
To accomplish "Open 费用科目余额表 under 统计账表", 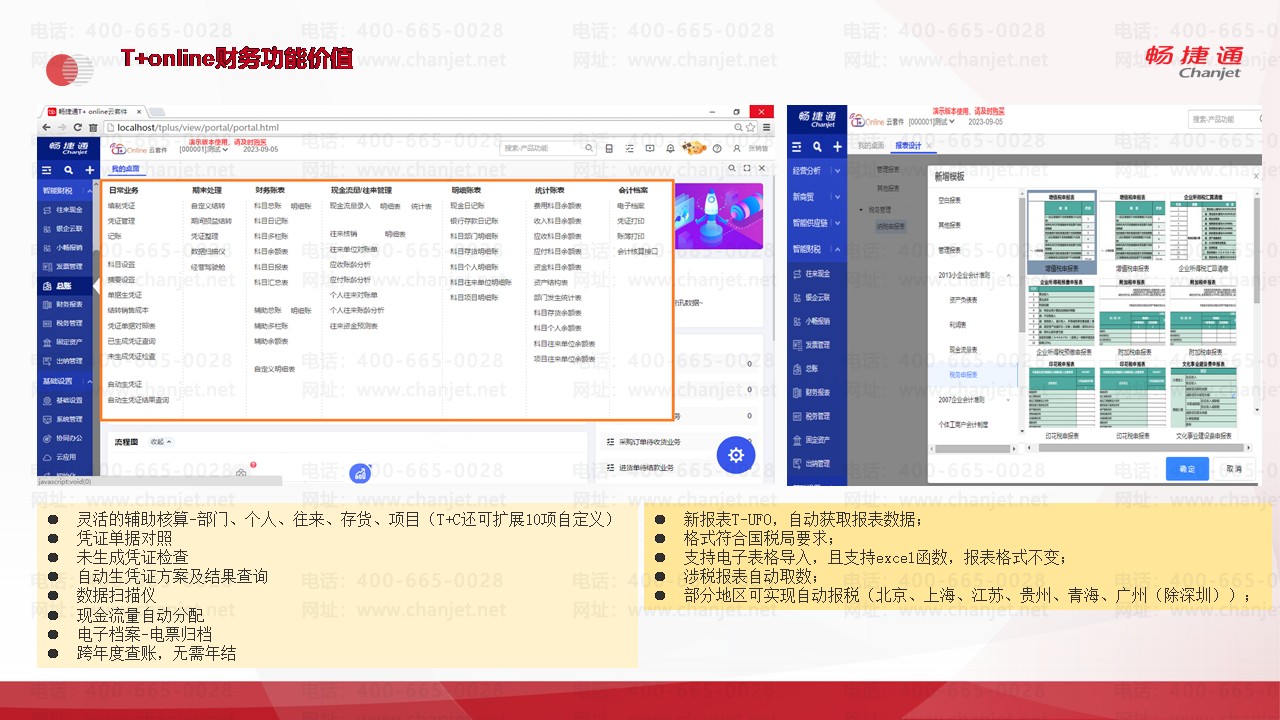I will (558, 206).
